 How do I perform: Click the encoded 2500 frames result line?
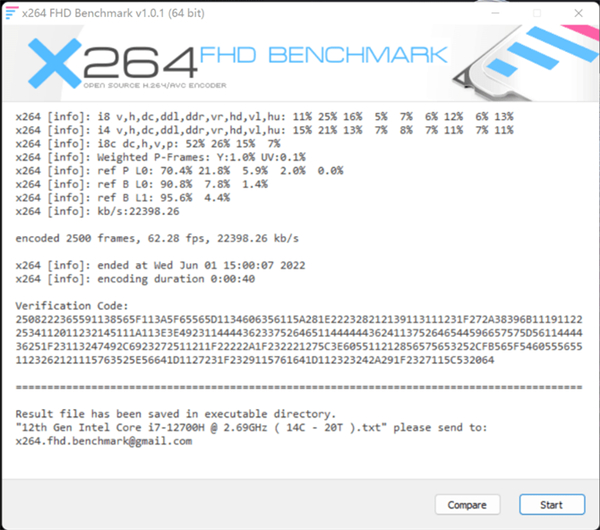tap(157, 238)
